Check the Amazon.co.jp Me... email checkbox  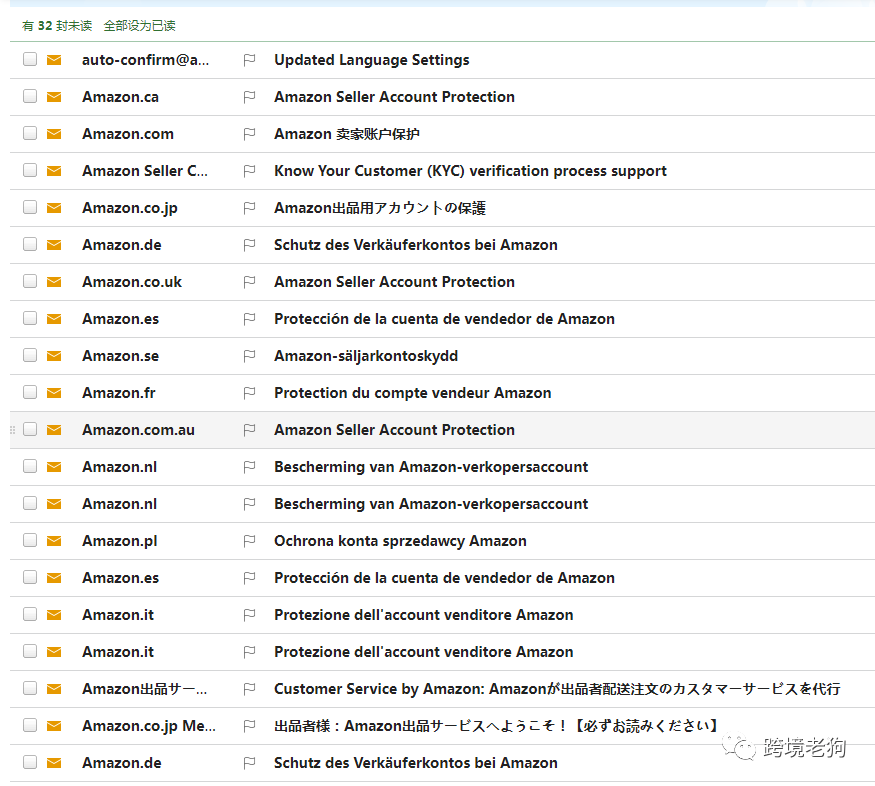point(30,725)
